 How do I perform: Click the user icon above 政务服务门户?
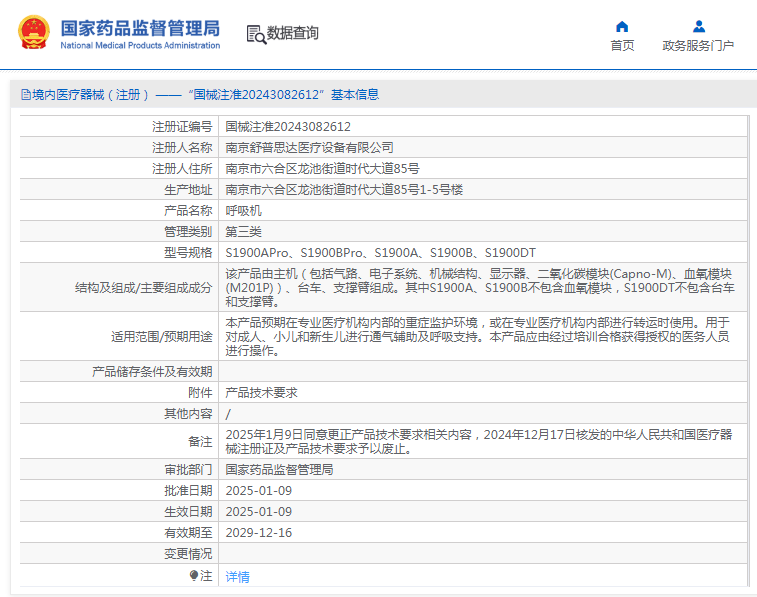tap(698, 26)
